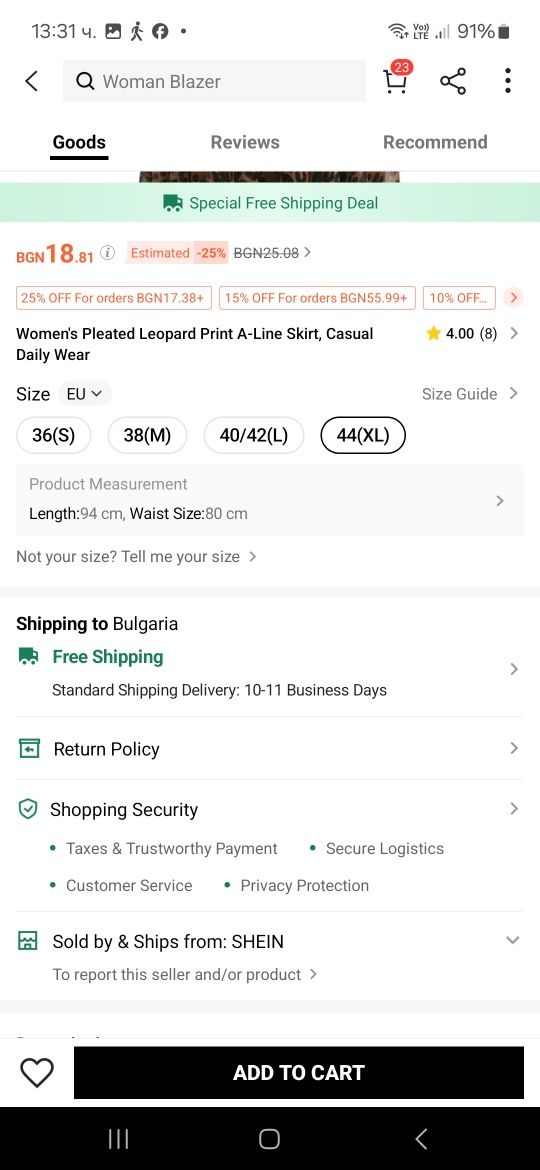The image size is (540, 1170).
Task: Tap the Android home navigation button
Action: pyautogui.click(x=269, y=1139)
